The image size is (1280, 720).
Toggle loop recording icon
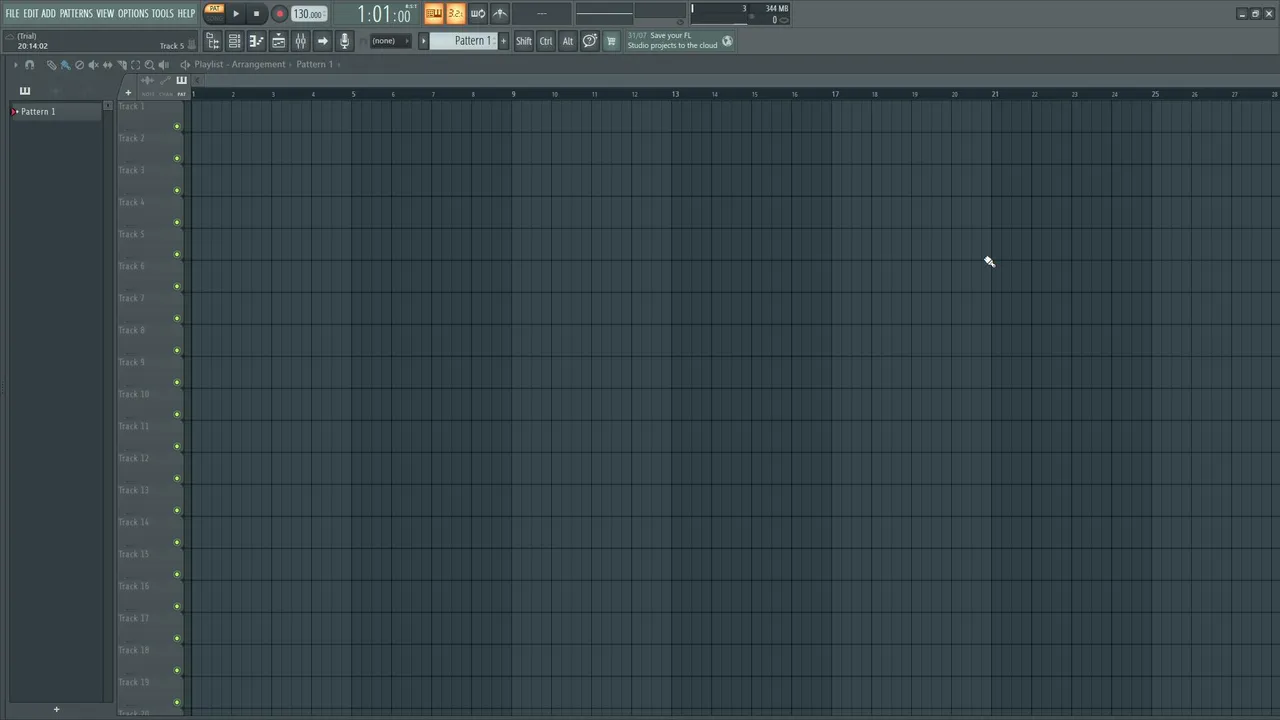click(477, 13)
